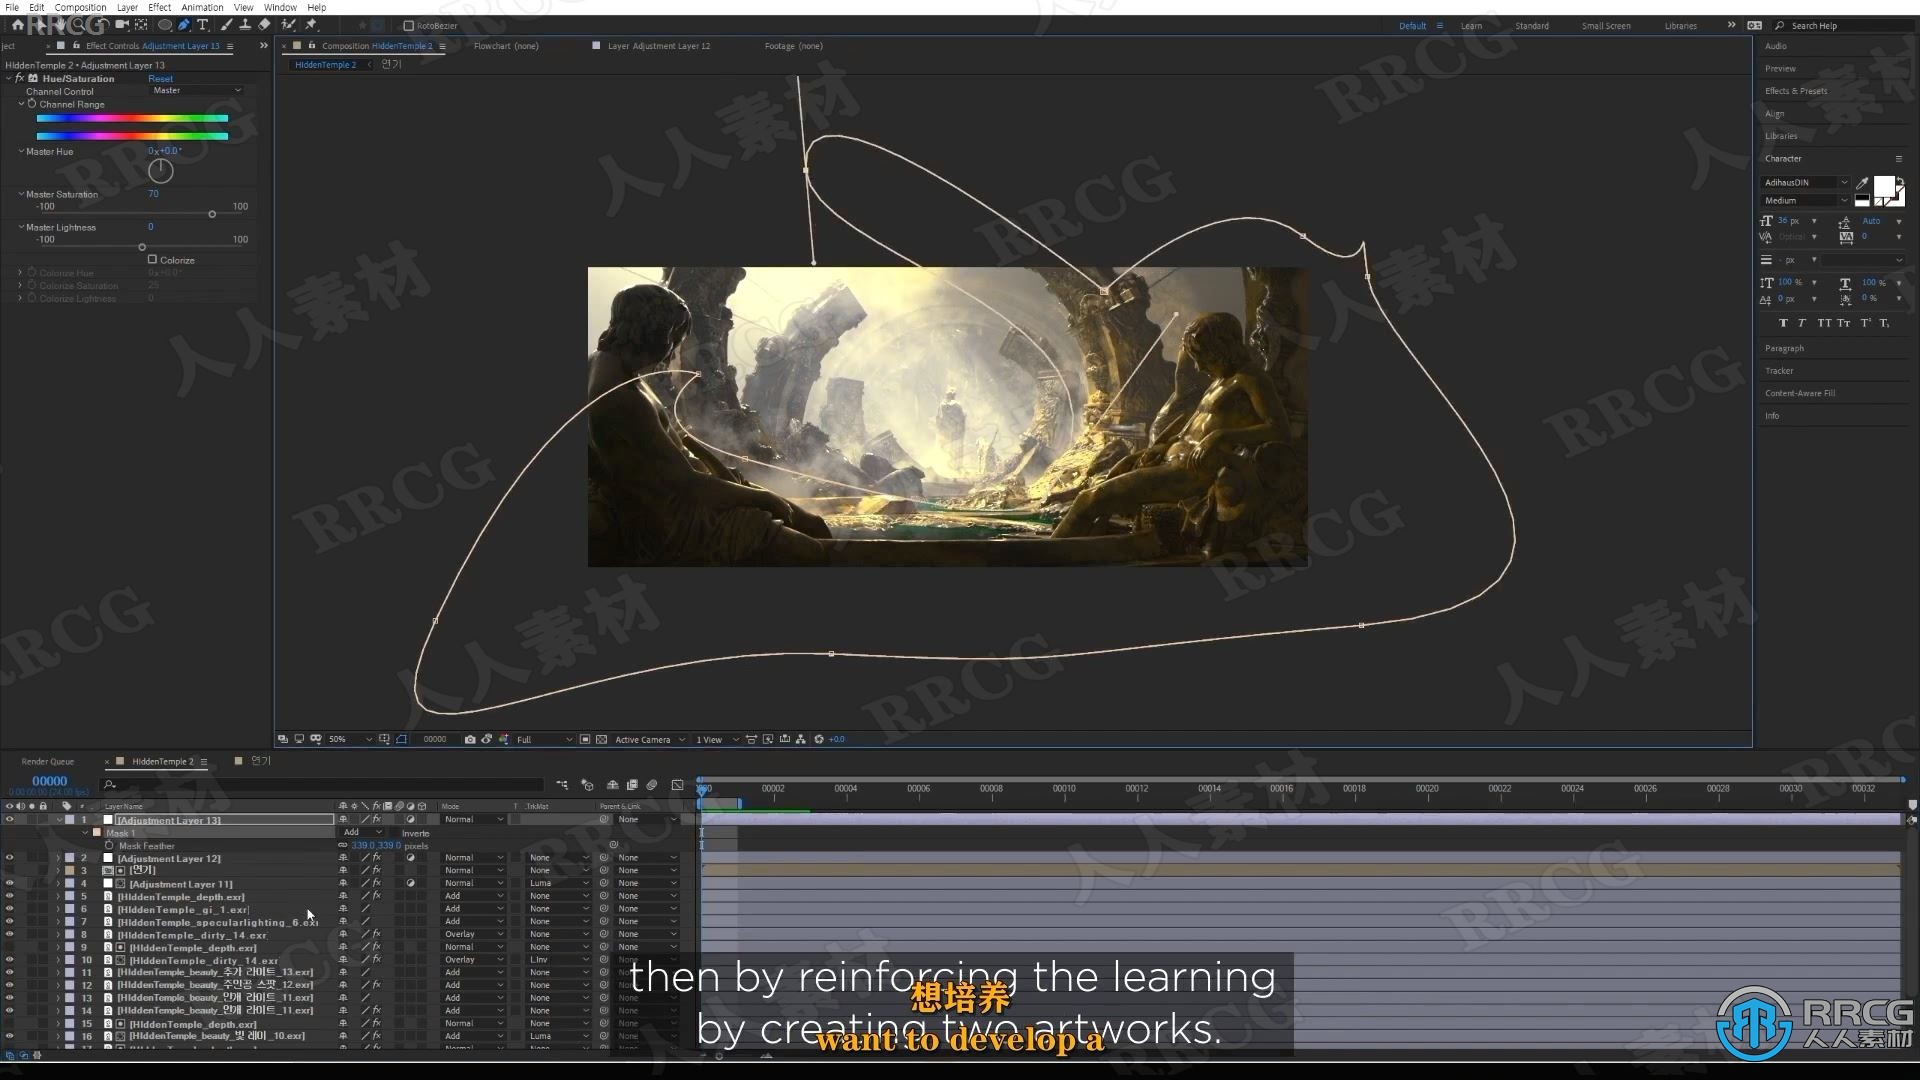Switch to the Layer Adjustment Layer 12 tab
This screenshot has width=1920, height=1080.
point(659,46)
